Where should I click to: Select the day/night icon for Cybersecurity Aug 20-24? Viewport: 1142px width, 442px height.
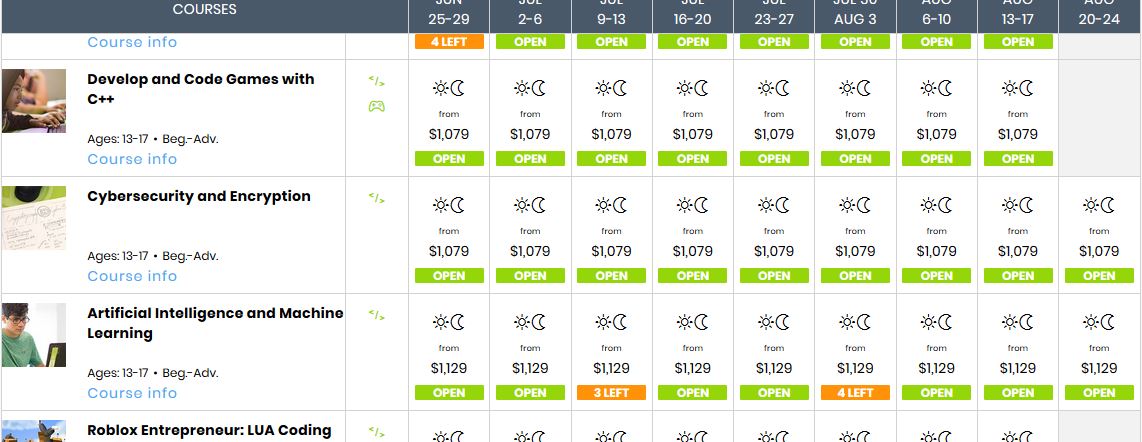click(x=1099, y=205)
